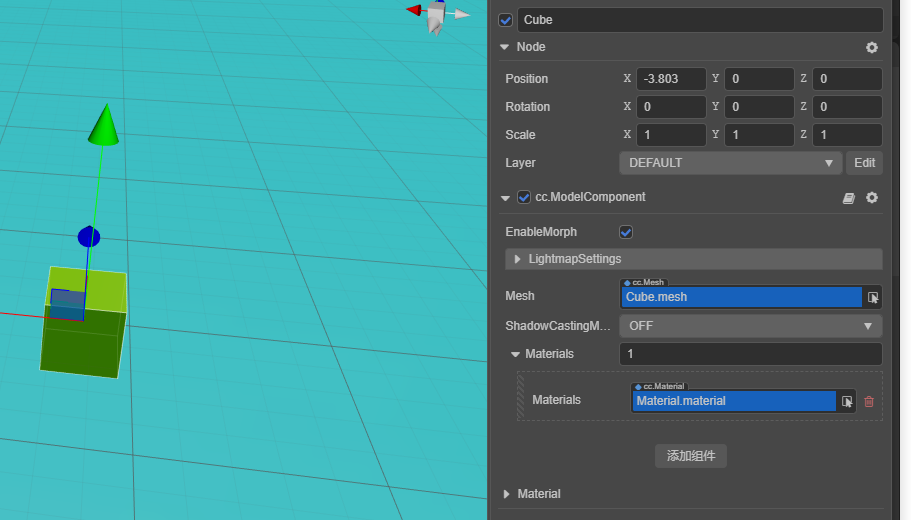Viewport: 911px width, 520px height.
Task: Click the Rotation X field
Action: [x=671, y=107]
